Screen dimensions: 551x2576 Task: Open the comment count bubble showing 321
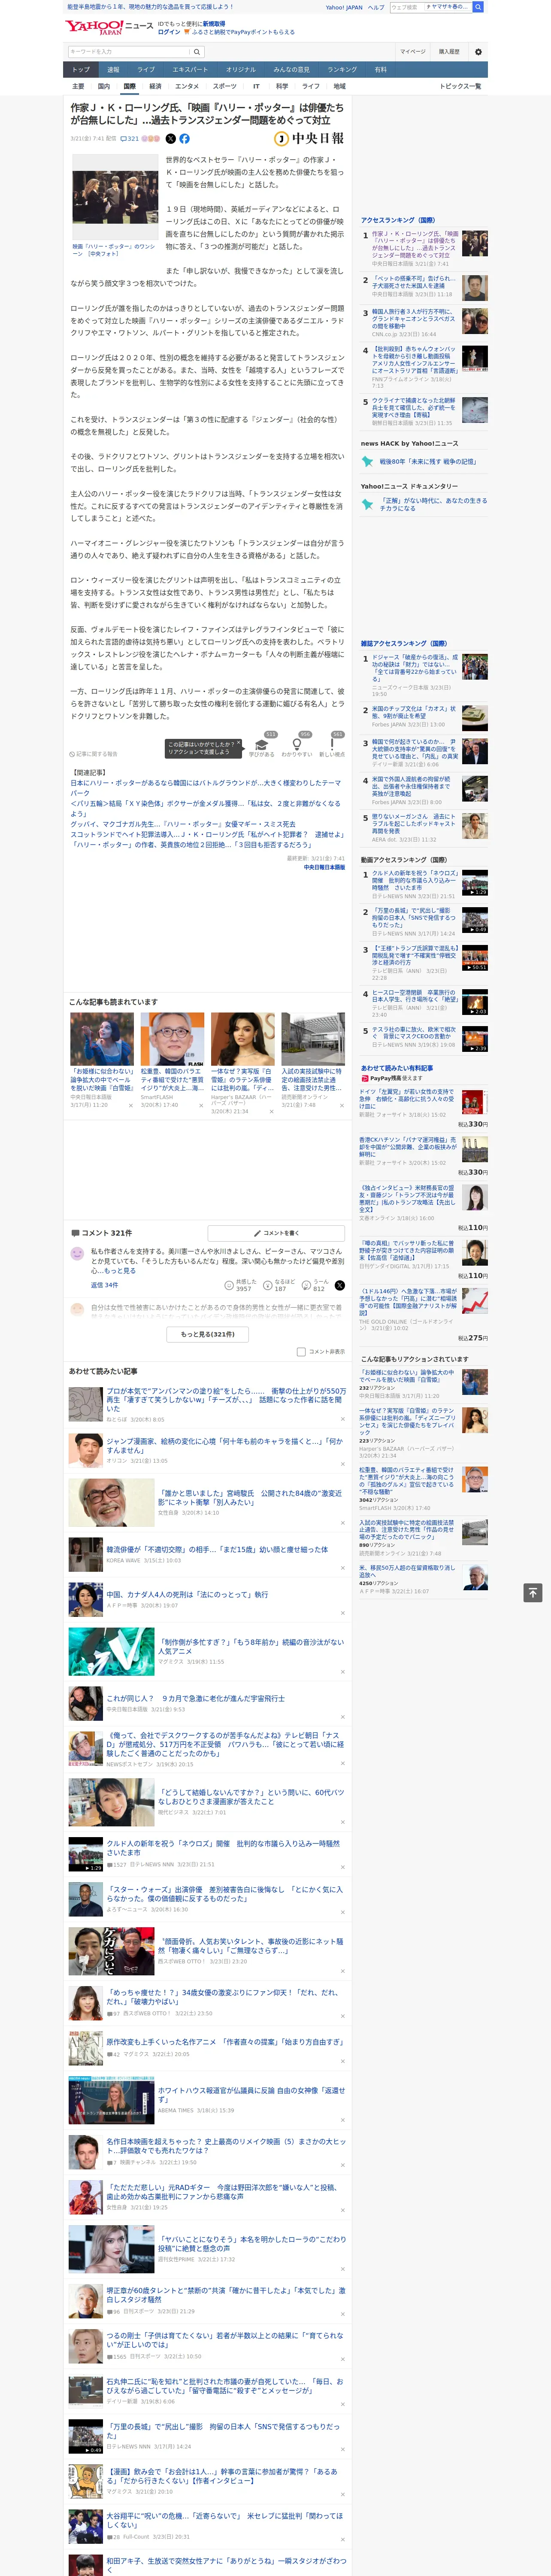[x=130, y=139]
